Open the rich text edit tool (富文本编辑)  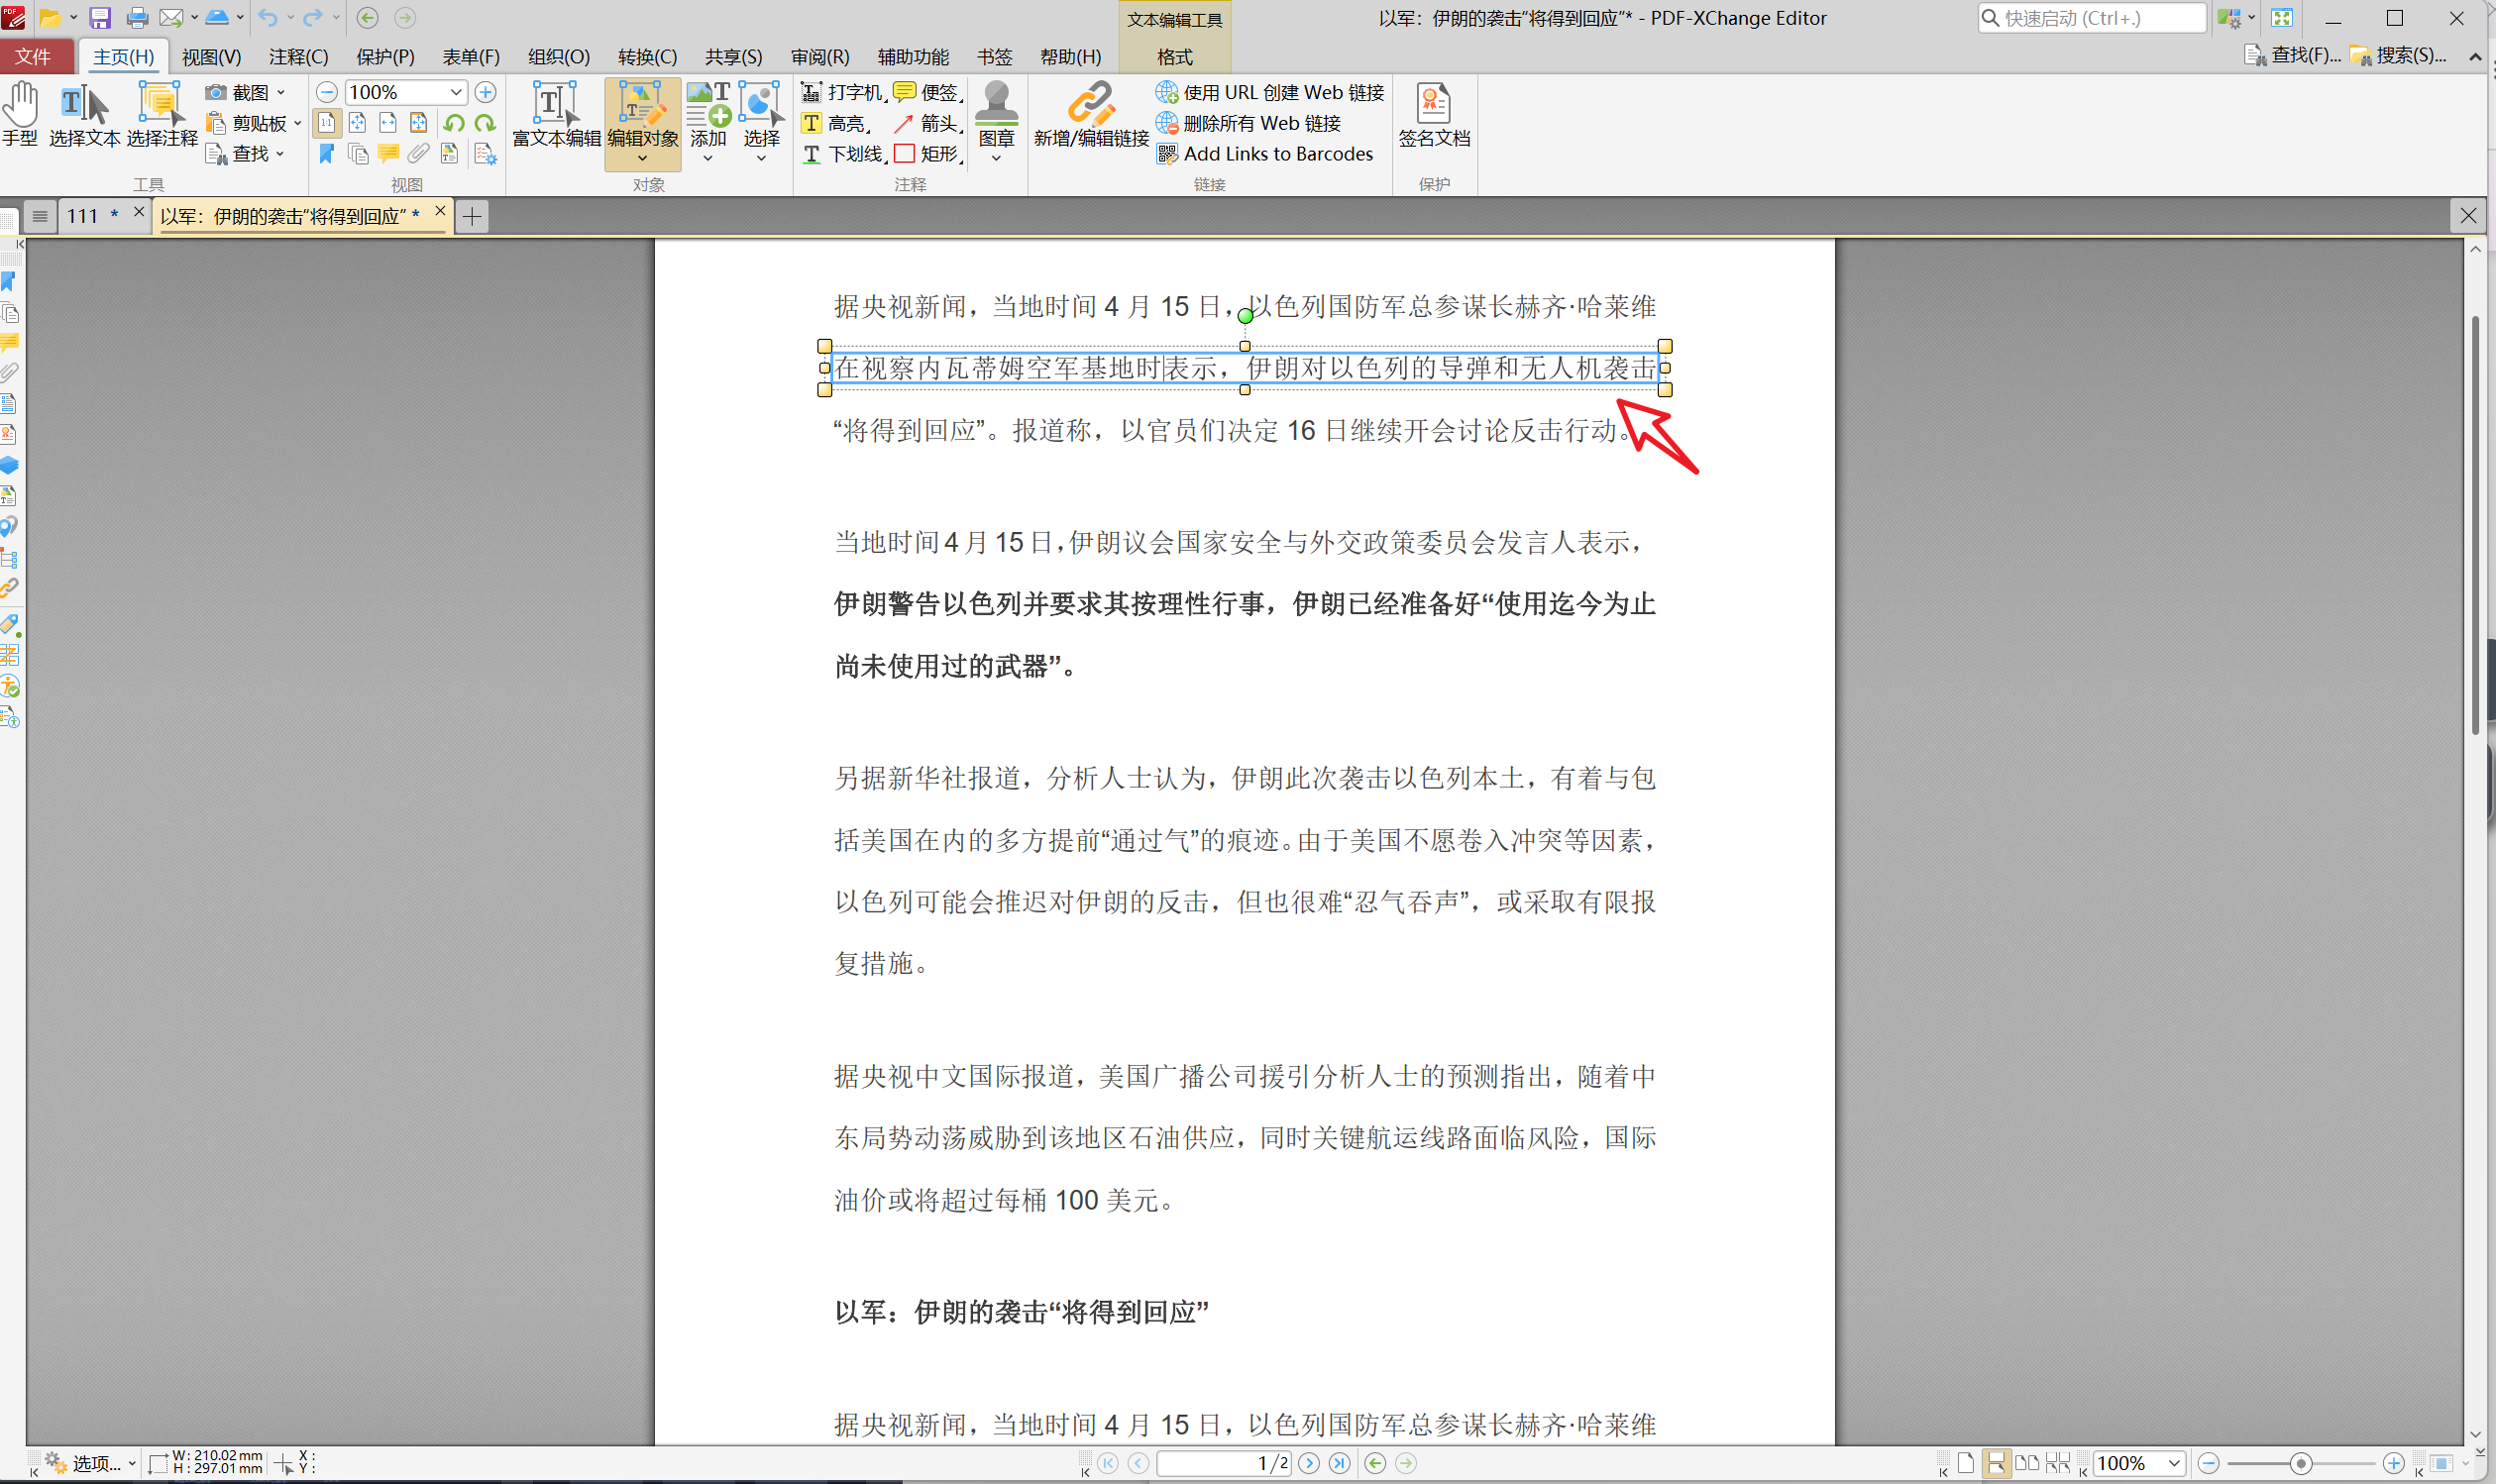pyautogui.click(x=556, y=115)
